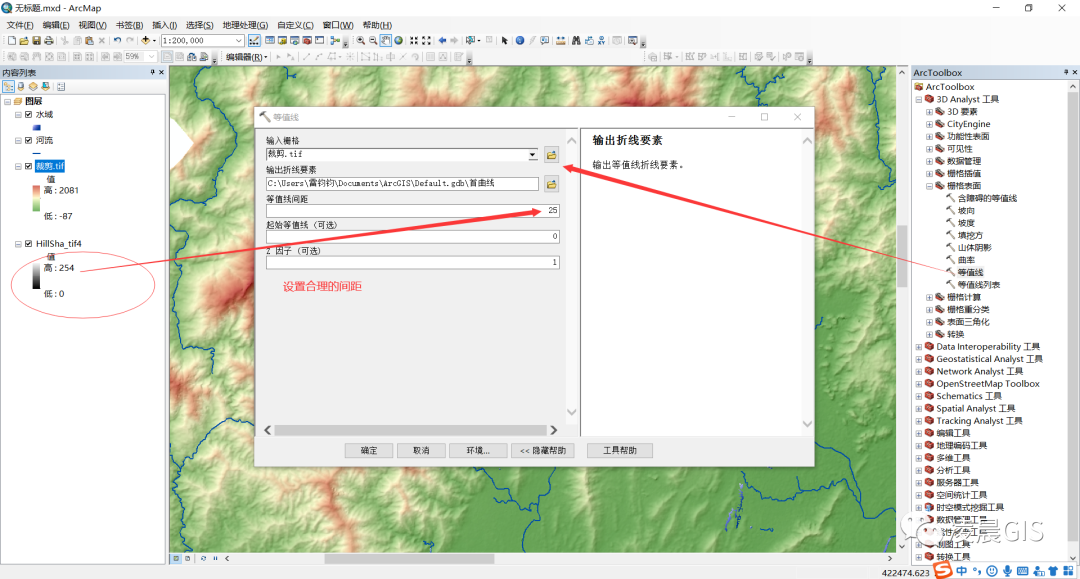1080x579 pixels.
Task: Open the 帮助(H) menu
Action: (x=377, y=25)
